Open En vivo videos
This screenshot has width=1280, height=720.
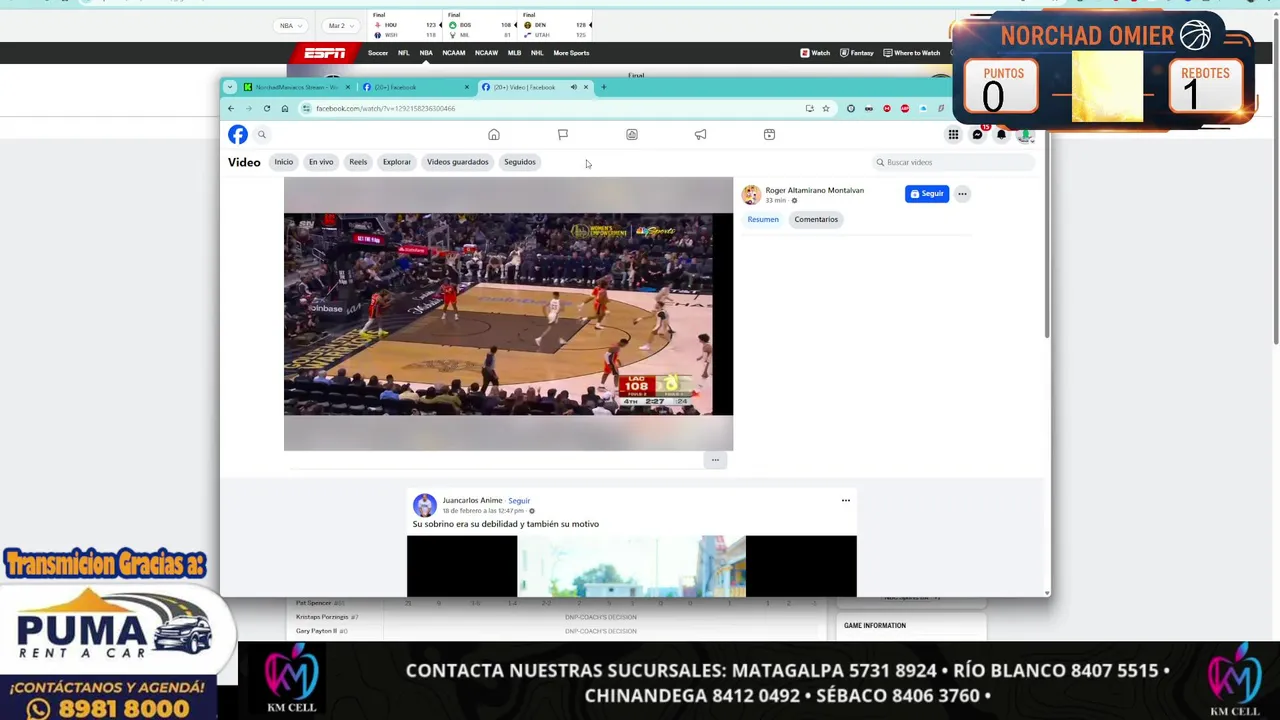[x=321, y=162]
